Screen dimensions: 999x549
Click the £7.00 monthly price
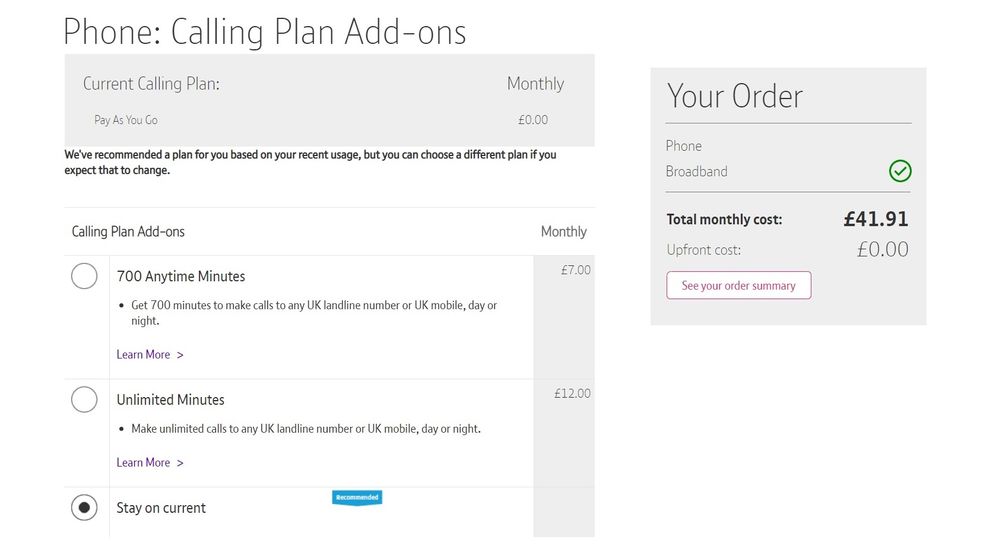click(576, 270)
